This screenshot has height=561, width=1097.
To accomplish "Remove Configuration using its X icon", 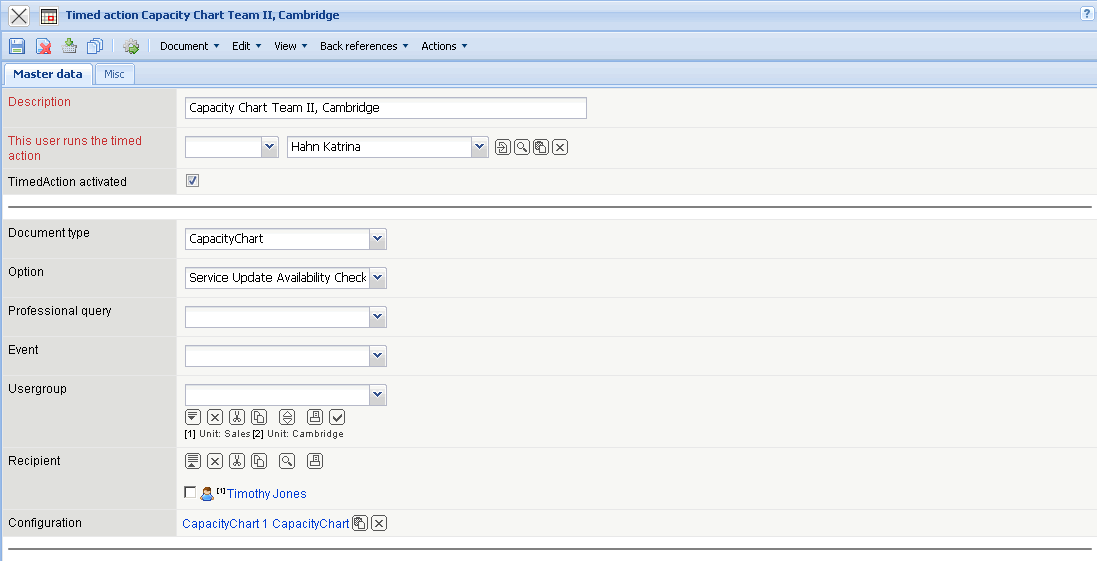I will (379, 523).
